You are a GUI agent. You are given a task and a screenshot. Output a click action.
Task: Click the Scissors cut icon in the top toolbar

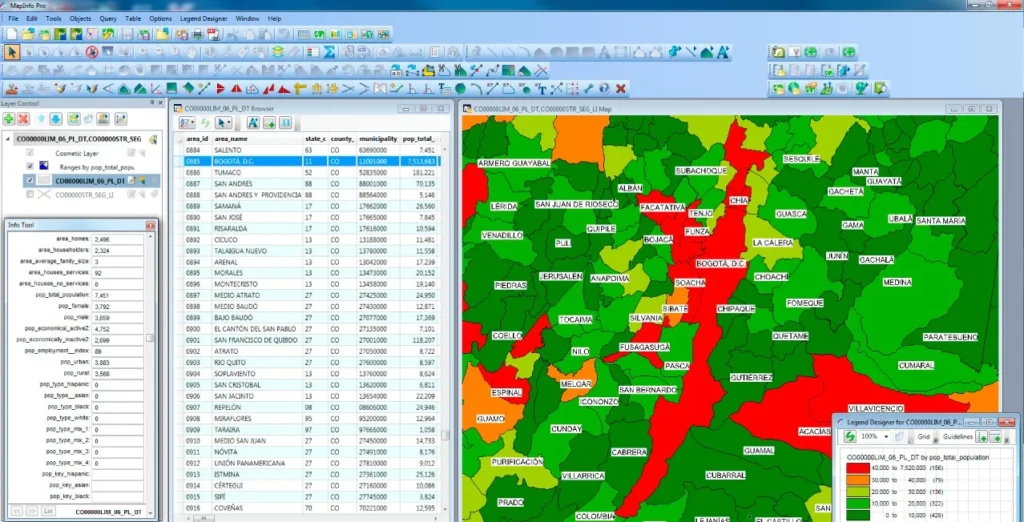232,33
